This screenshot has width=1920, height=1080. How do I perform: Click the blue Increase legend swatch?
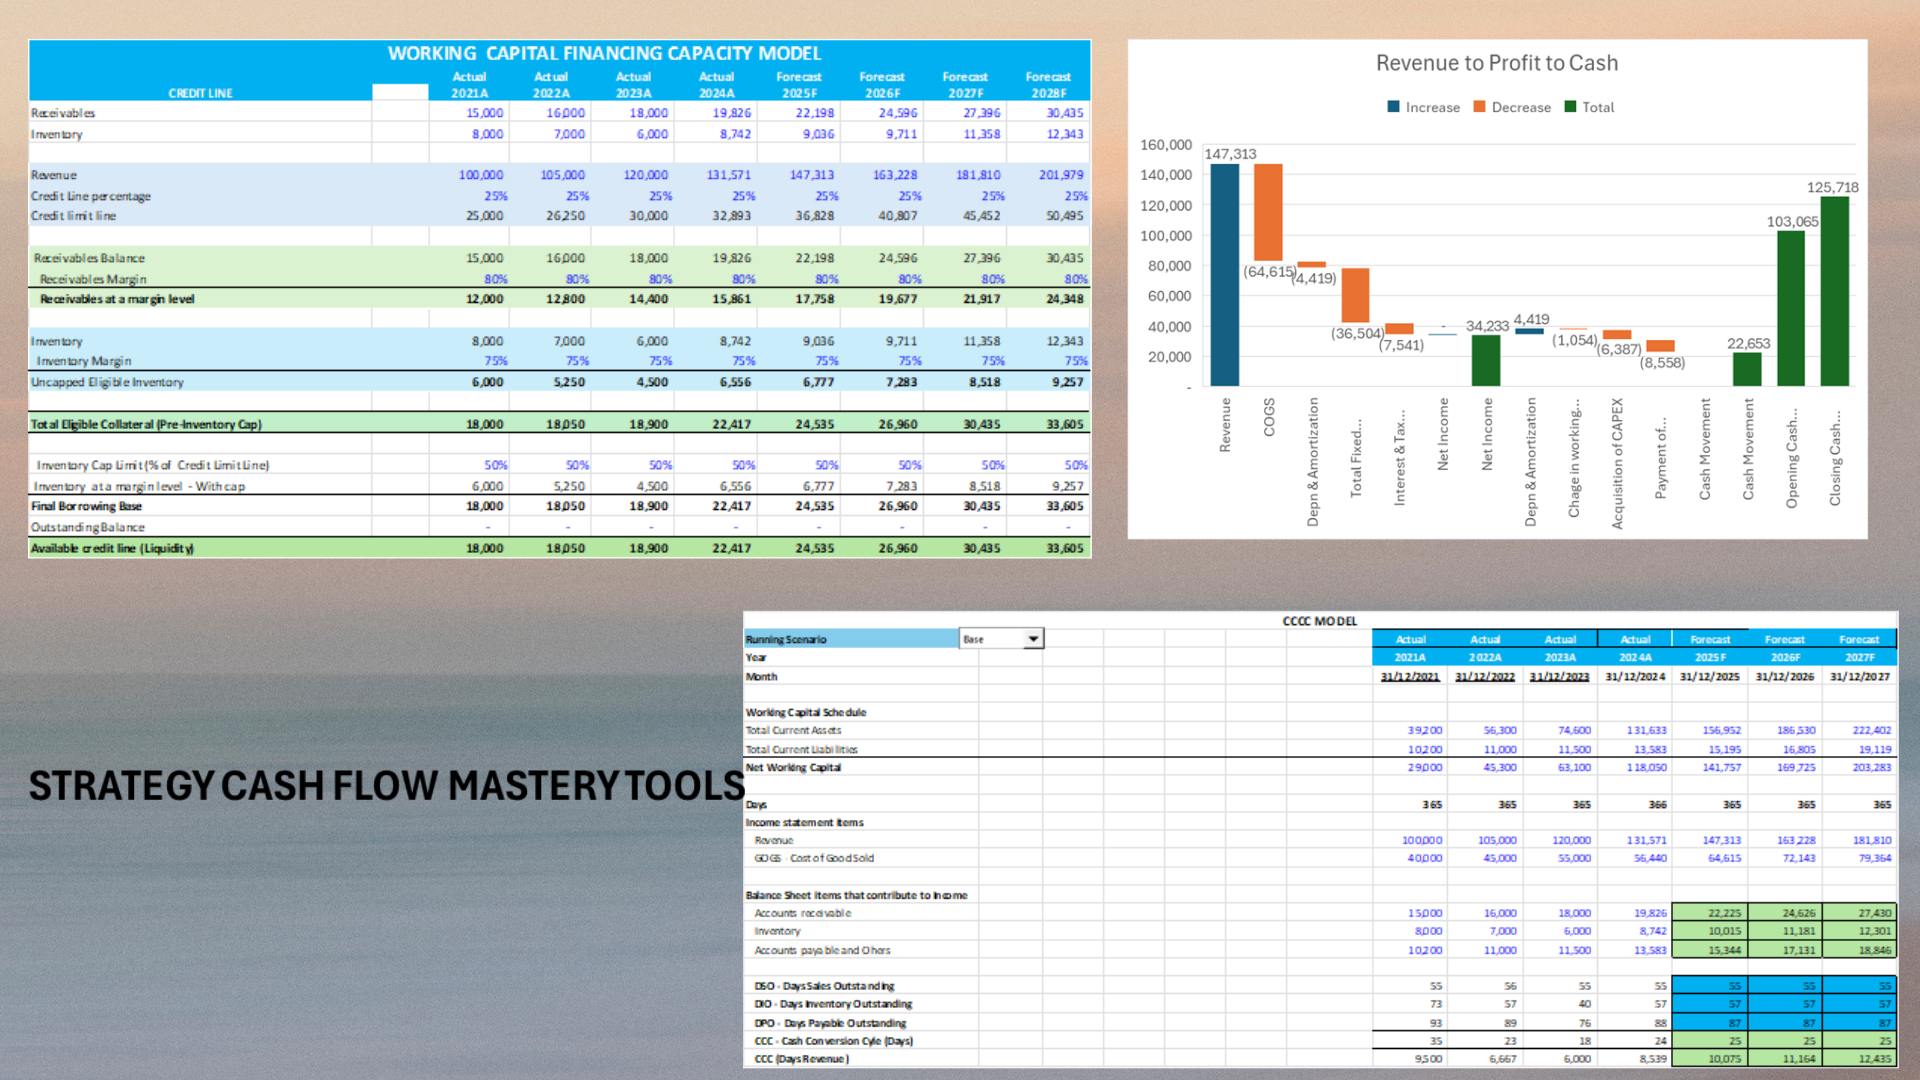(1394, 107)
